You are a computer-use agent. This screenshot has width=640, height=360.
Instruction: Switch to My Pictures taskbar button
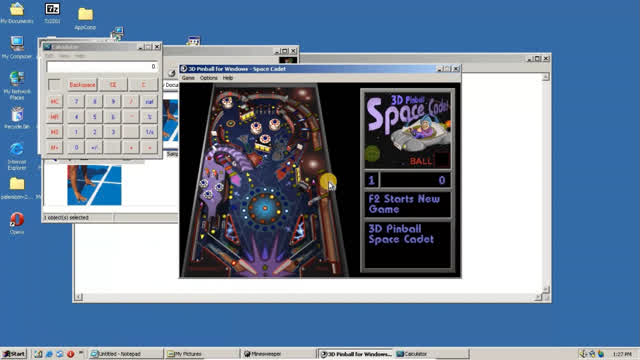(x=202, y=354)
